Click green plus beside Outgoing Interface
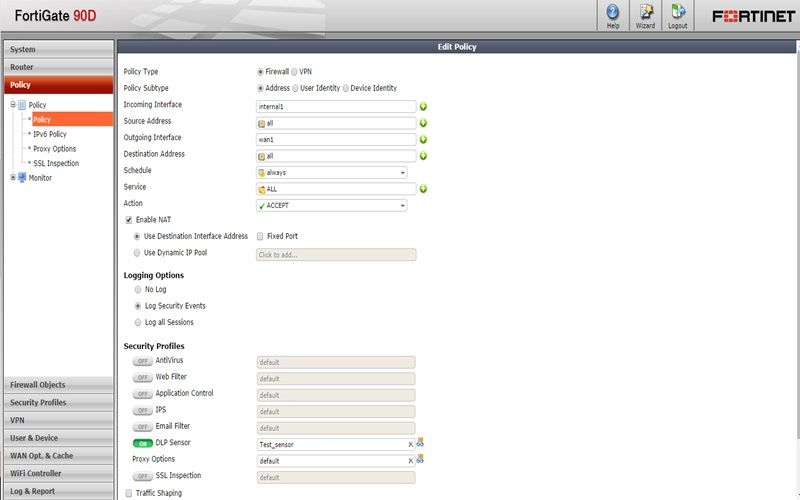This screenshot has width=800, height=500. (423, 139)
